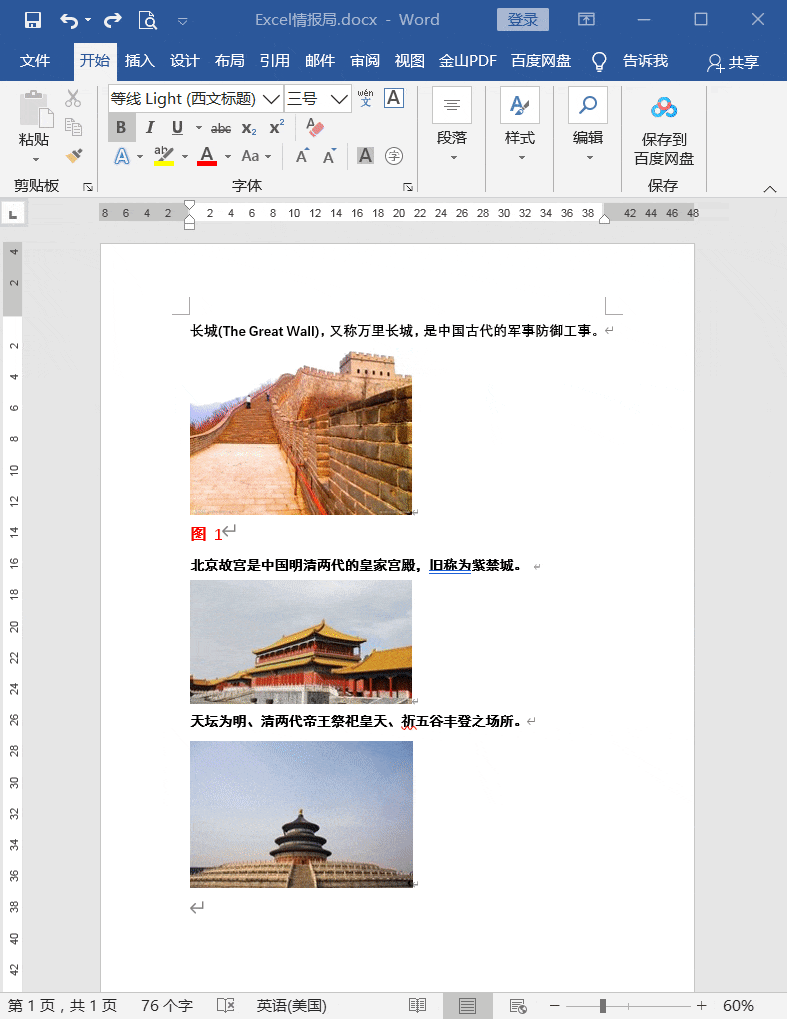Toggle Italic formatting
This screenshot has width=787, height=1019.
[x=149, y=127]
